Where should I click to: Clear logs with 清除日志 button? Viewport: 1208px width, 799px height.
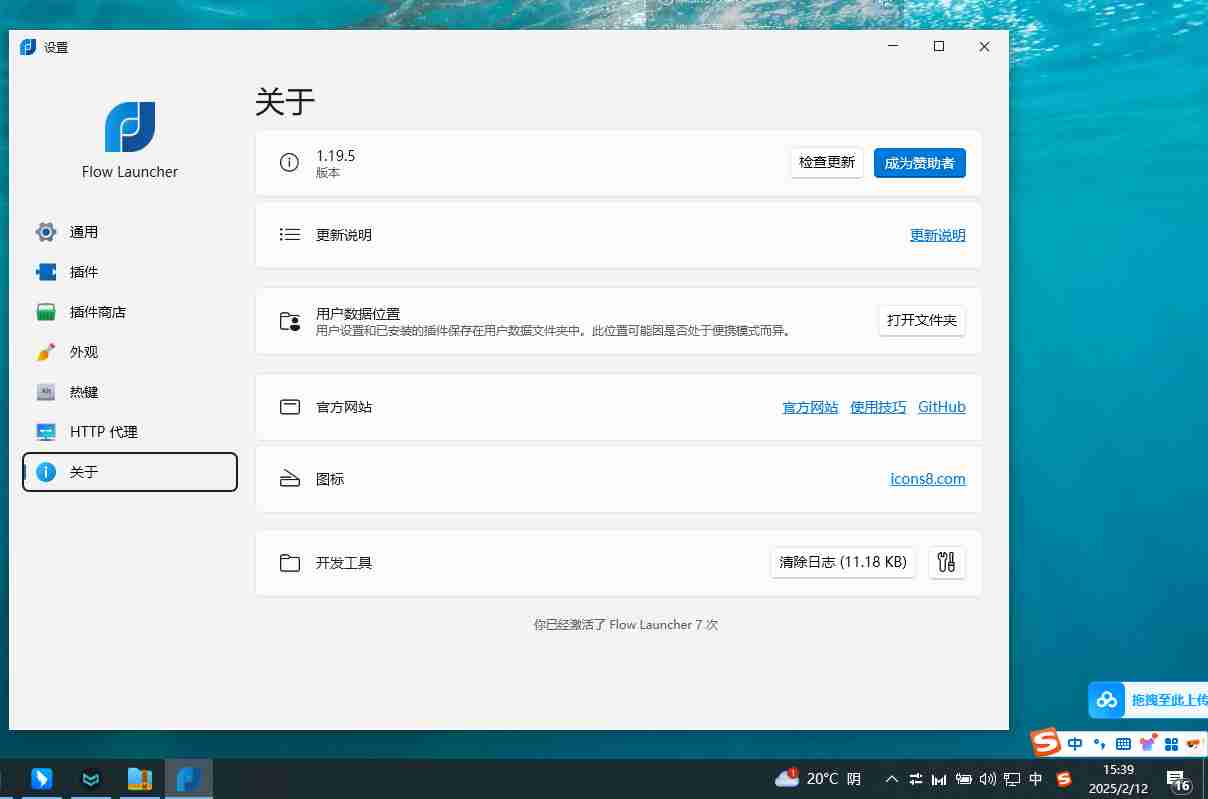[x=842, y=562]
